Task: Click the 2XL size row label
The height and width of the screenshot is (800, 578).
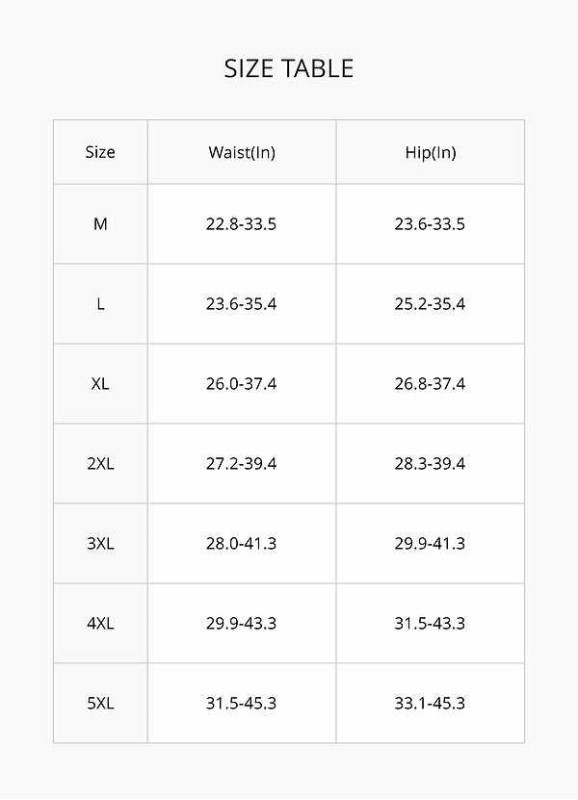Action: (x=100, y=464)
